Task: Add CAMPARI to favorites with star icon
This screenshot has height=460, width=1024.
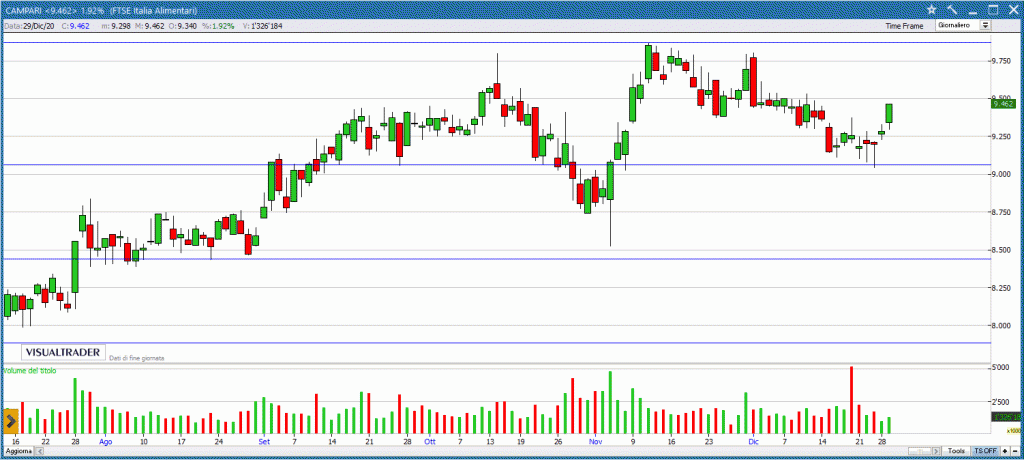Action: 931,9
